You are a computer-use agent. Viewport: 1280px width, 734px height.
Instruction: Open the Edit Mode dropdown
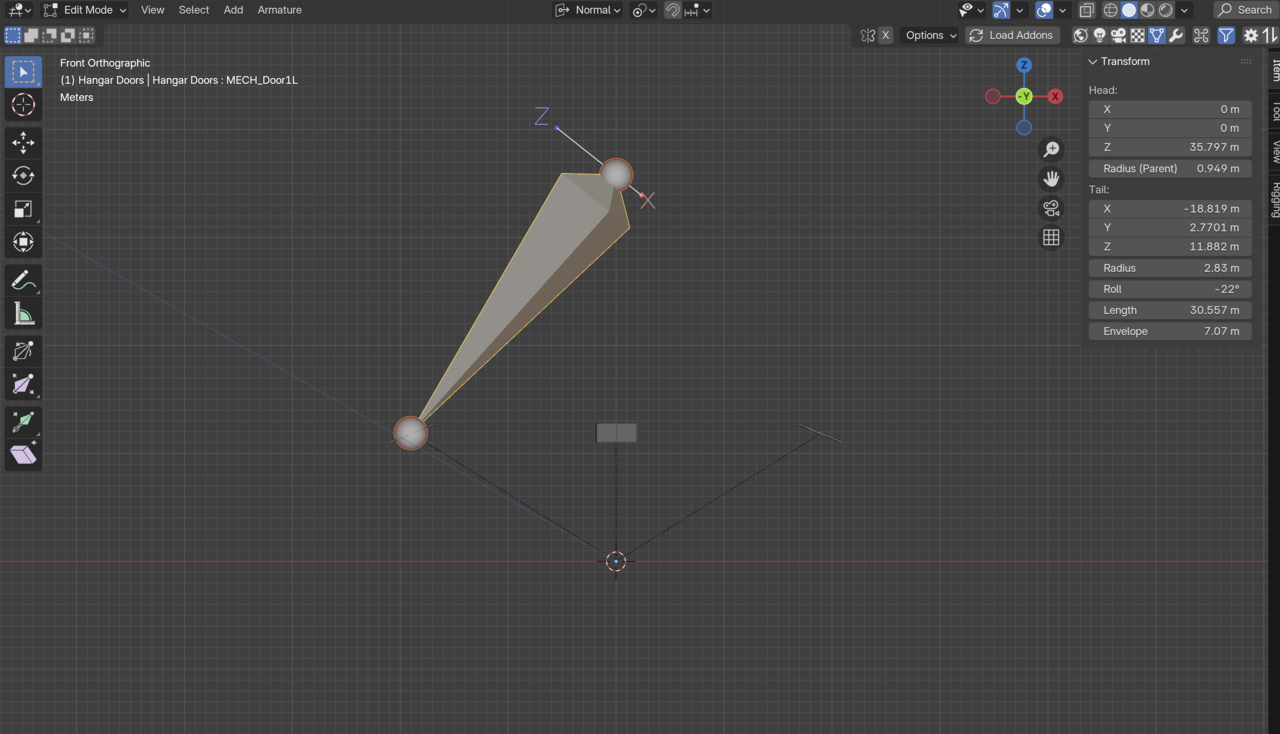(x=86, y=10)
